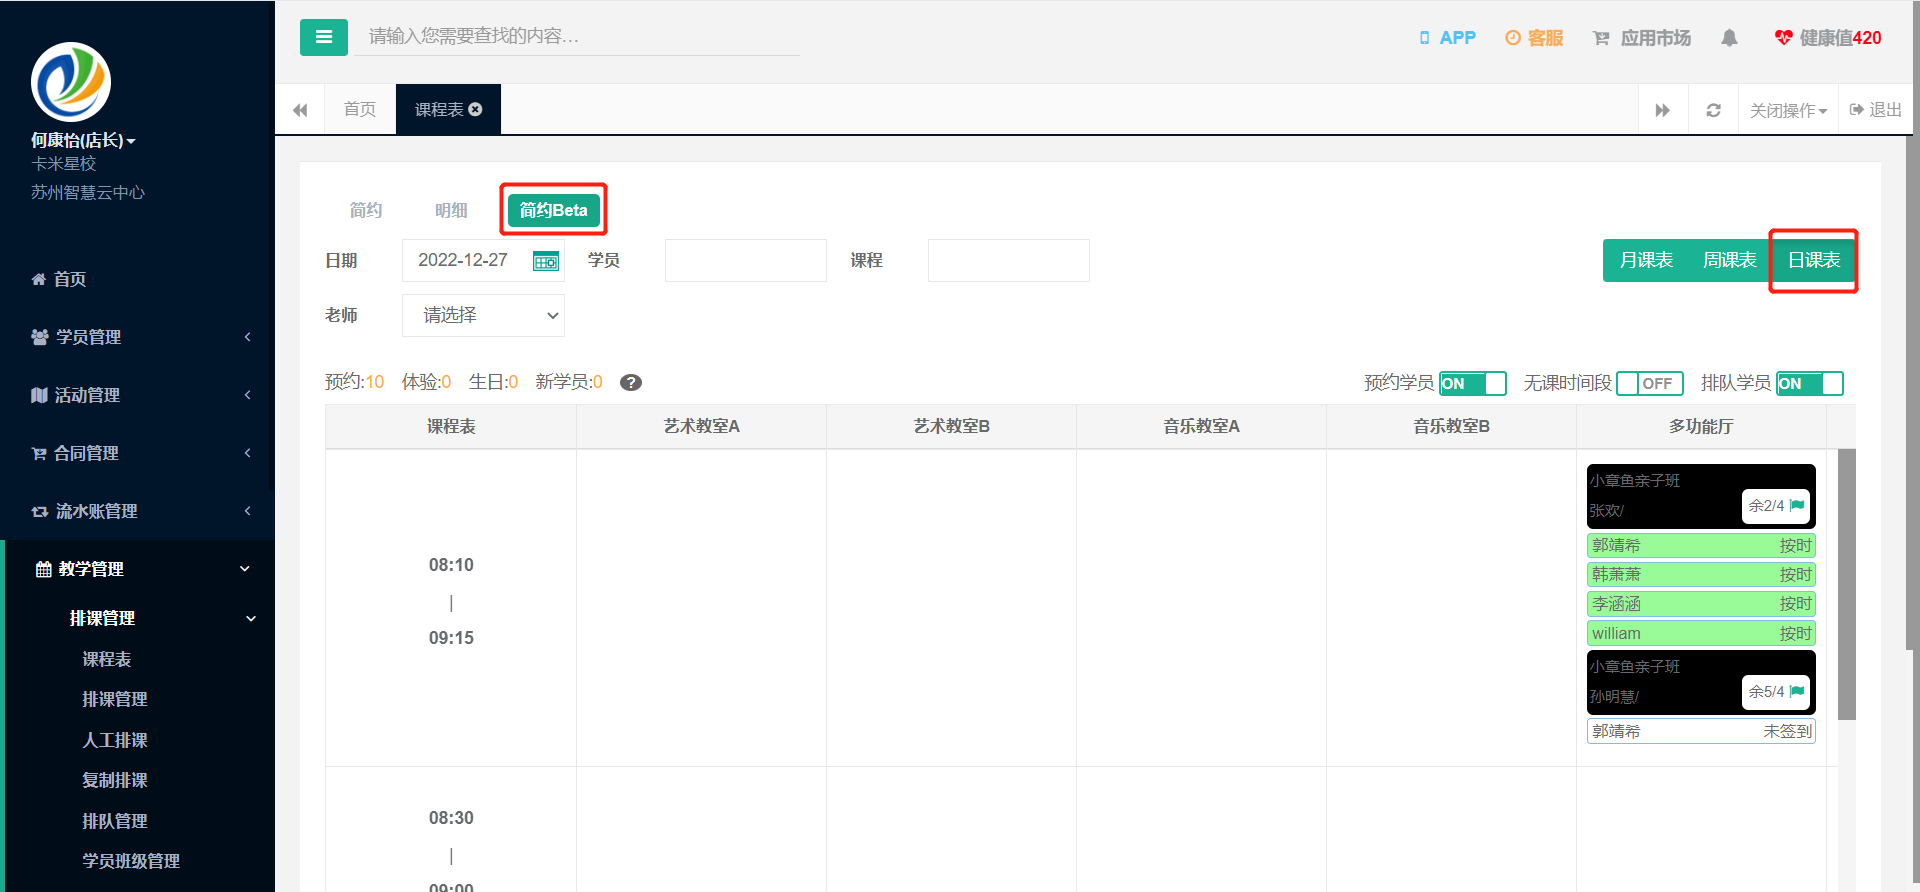Toggle 无课时间段 switch

click(x=1650, y=383)
